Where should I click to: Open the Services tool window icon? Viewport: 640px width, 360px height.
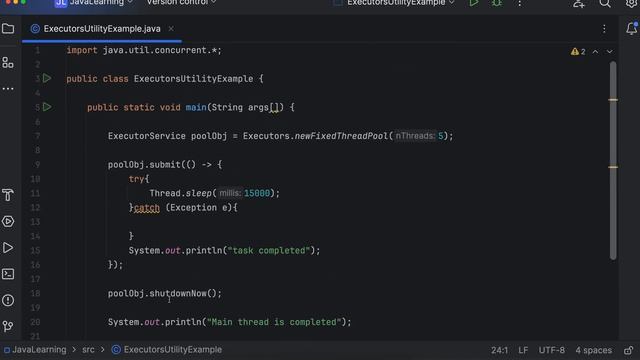pyautogui.click(x=8, y=221)
